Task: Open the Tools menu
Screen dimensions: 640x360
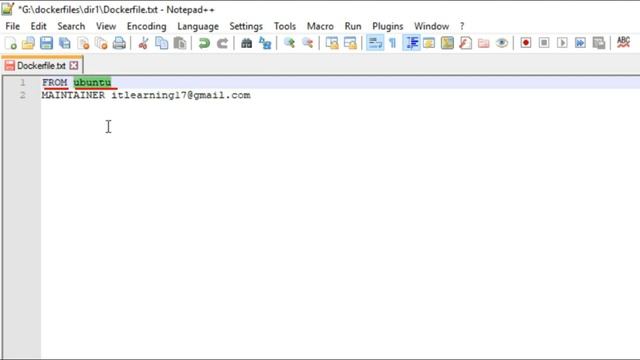Action: pos(285,26)
